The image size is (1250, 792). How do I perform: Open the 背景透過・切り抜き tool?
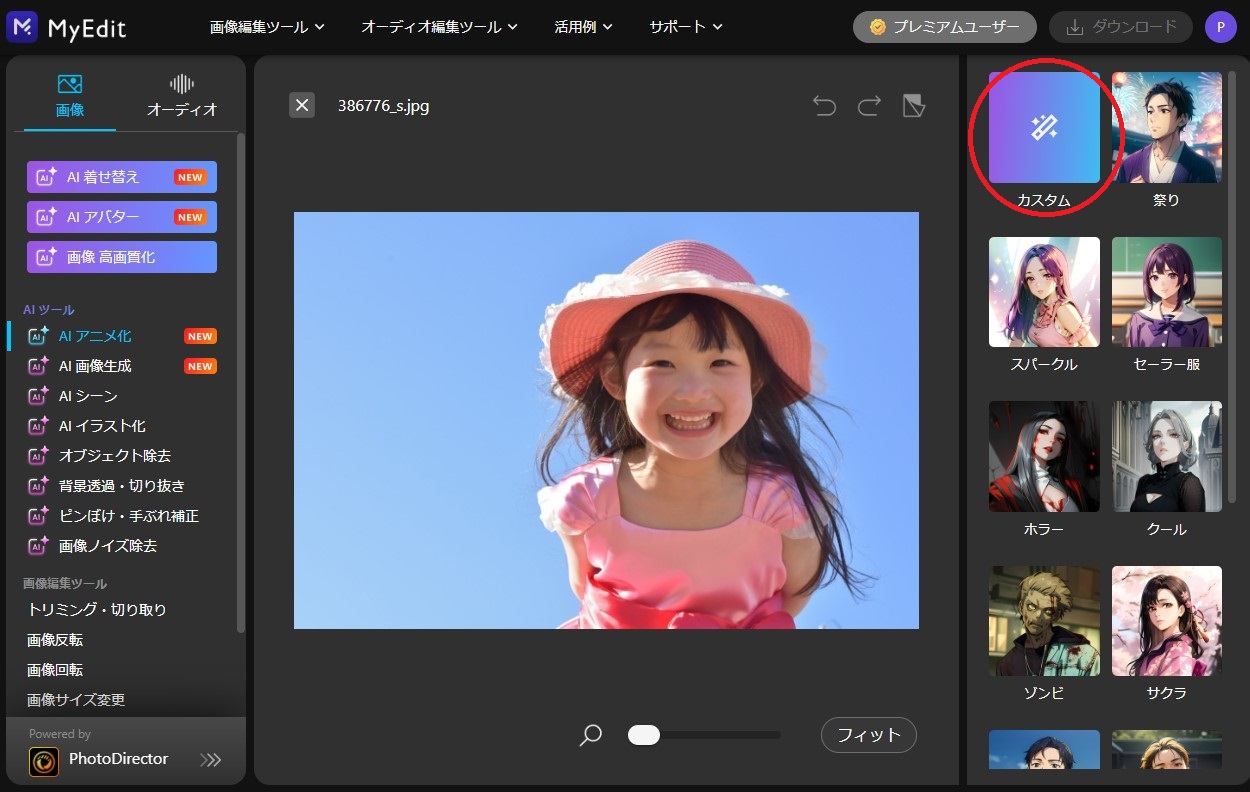[121, 486]
